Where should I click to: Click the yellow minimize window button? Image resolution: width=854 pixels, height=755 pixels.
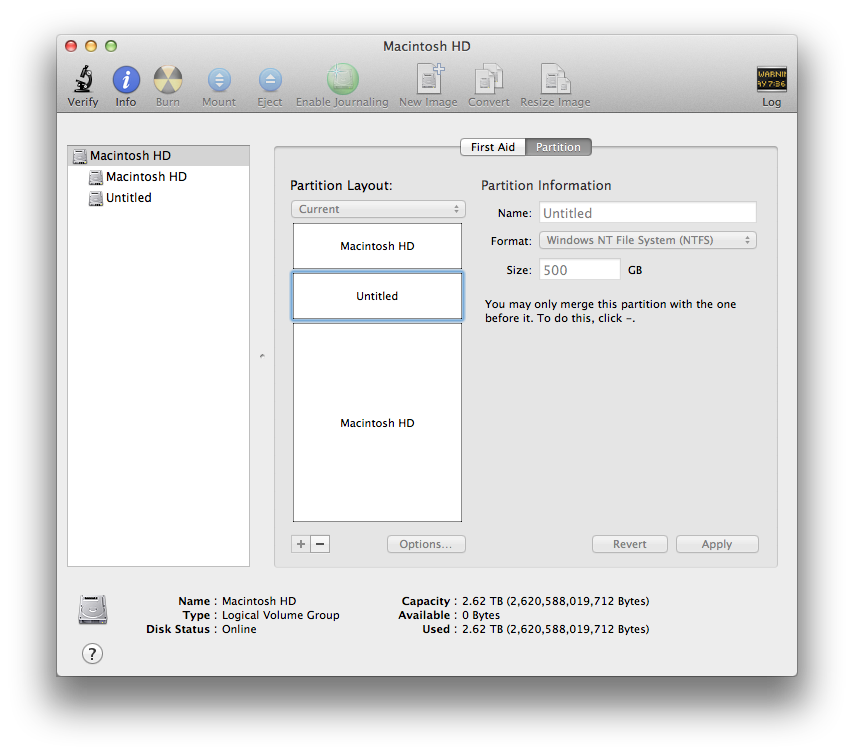click(x=91, y=46)
